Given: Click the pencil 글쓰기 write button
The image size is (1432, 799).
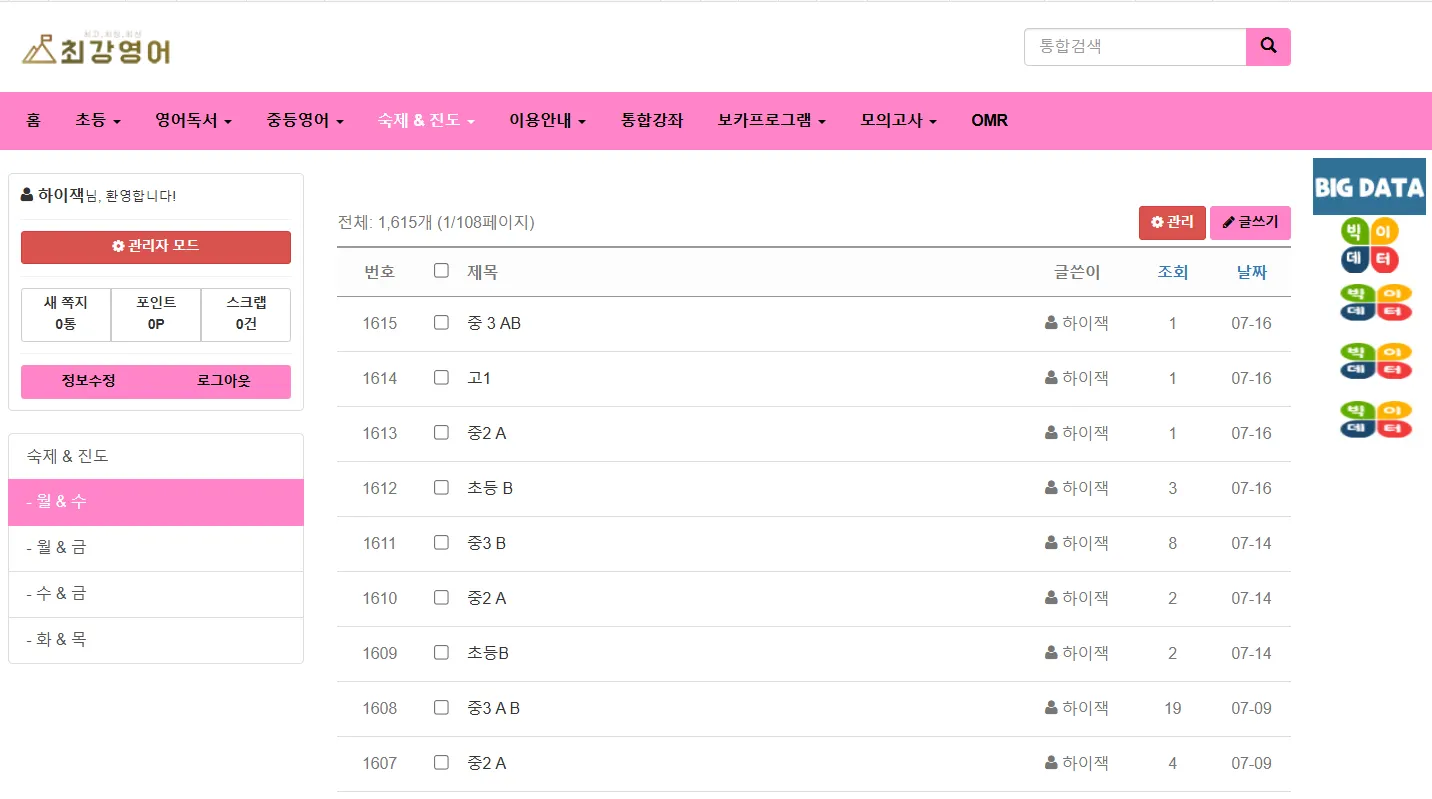Looking at the screenshot, I should pyautogui.click(x=1250, y=222).
